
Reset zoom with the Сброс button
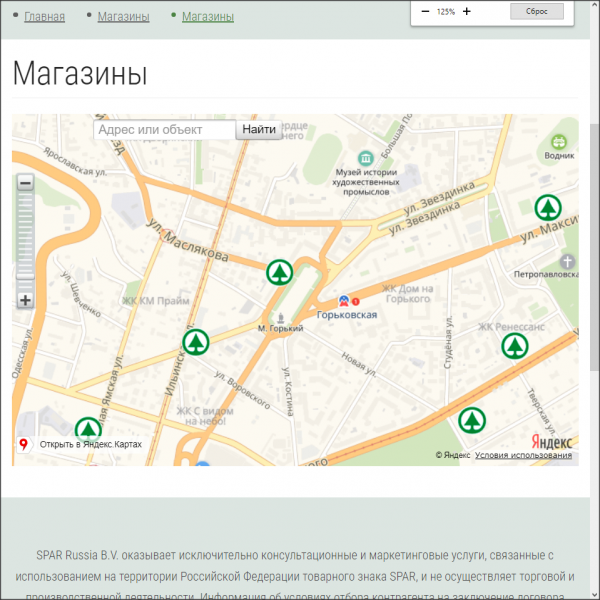[x=536, y=11]
